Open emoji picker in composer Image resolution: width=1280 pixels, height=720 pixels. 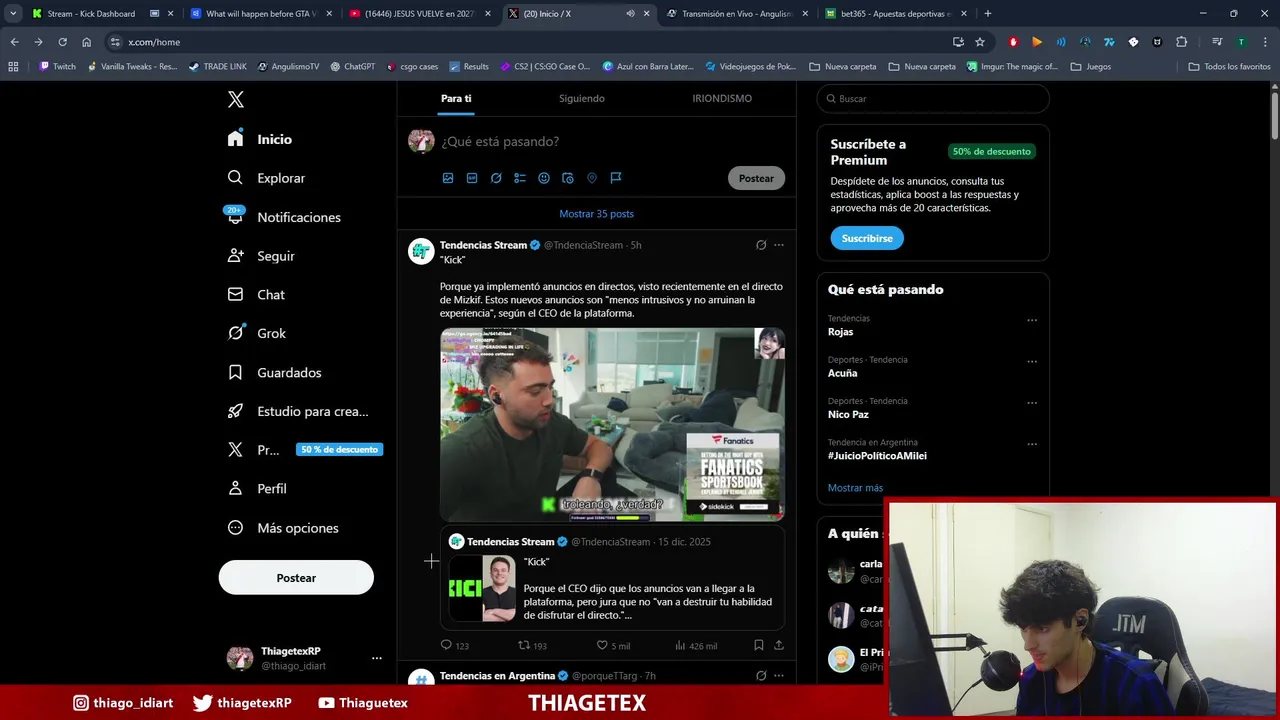544,178
